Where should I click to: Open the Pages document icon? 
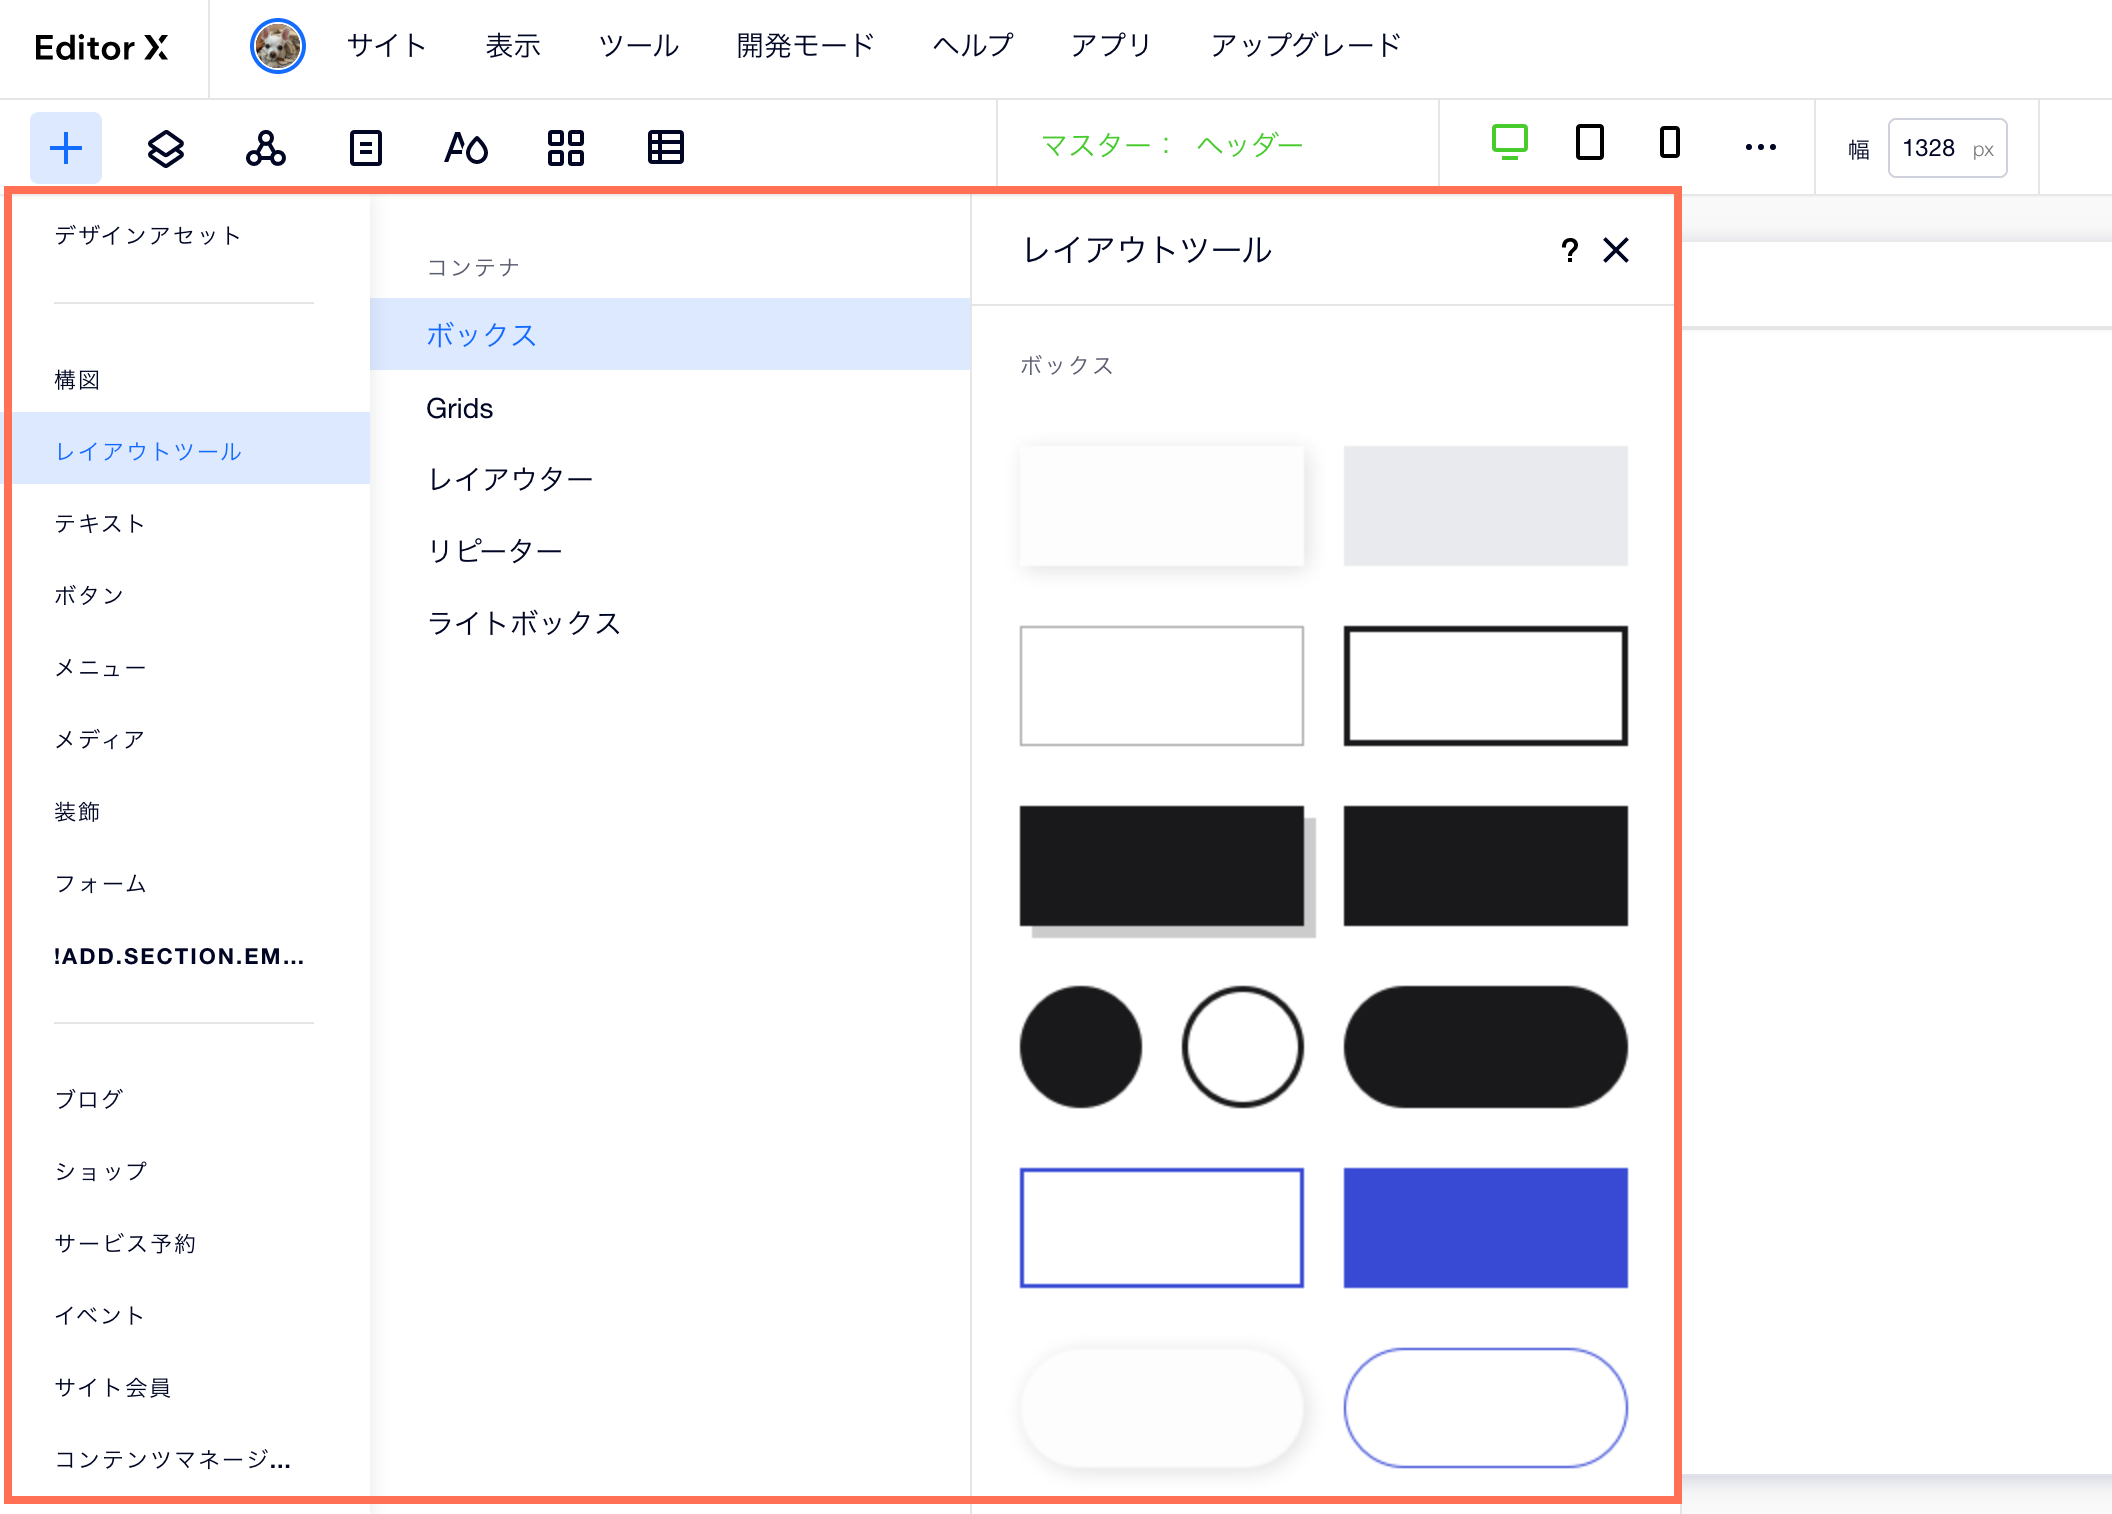(366, 148)
